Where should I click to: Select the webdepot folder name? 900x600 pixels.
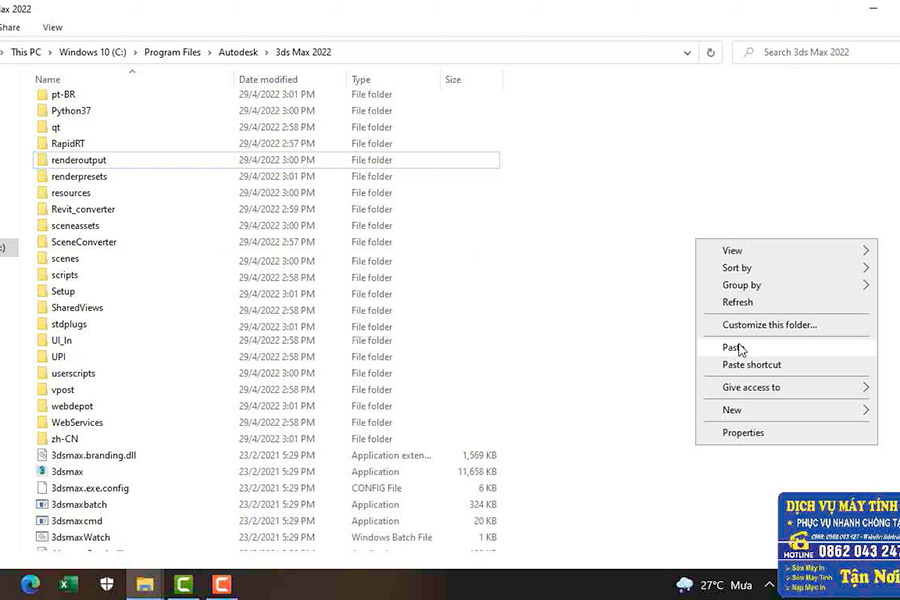point(72,406)
